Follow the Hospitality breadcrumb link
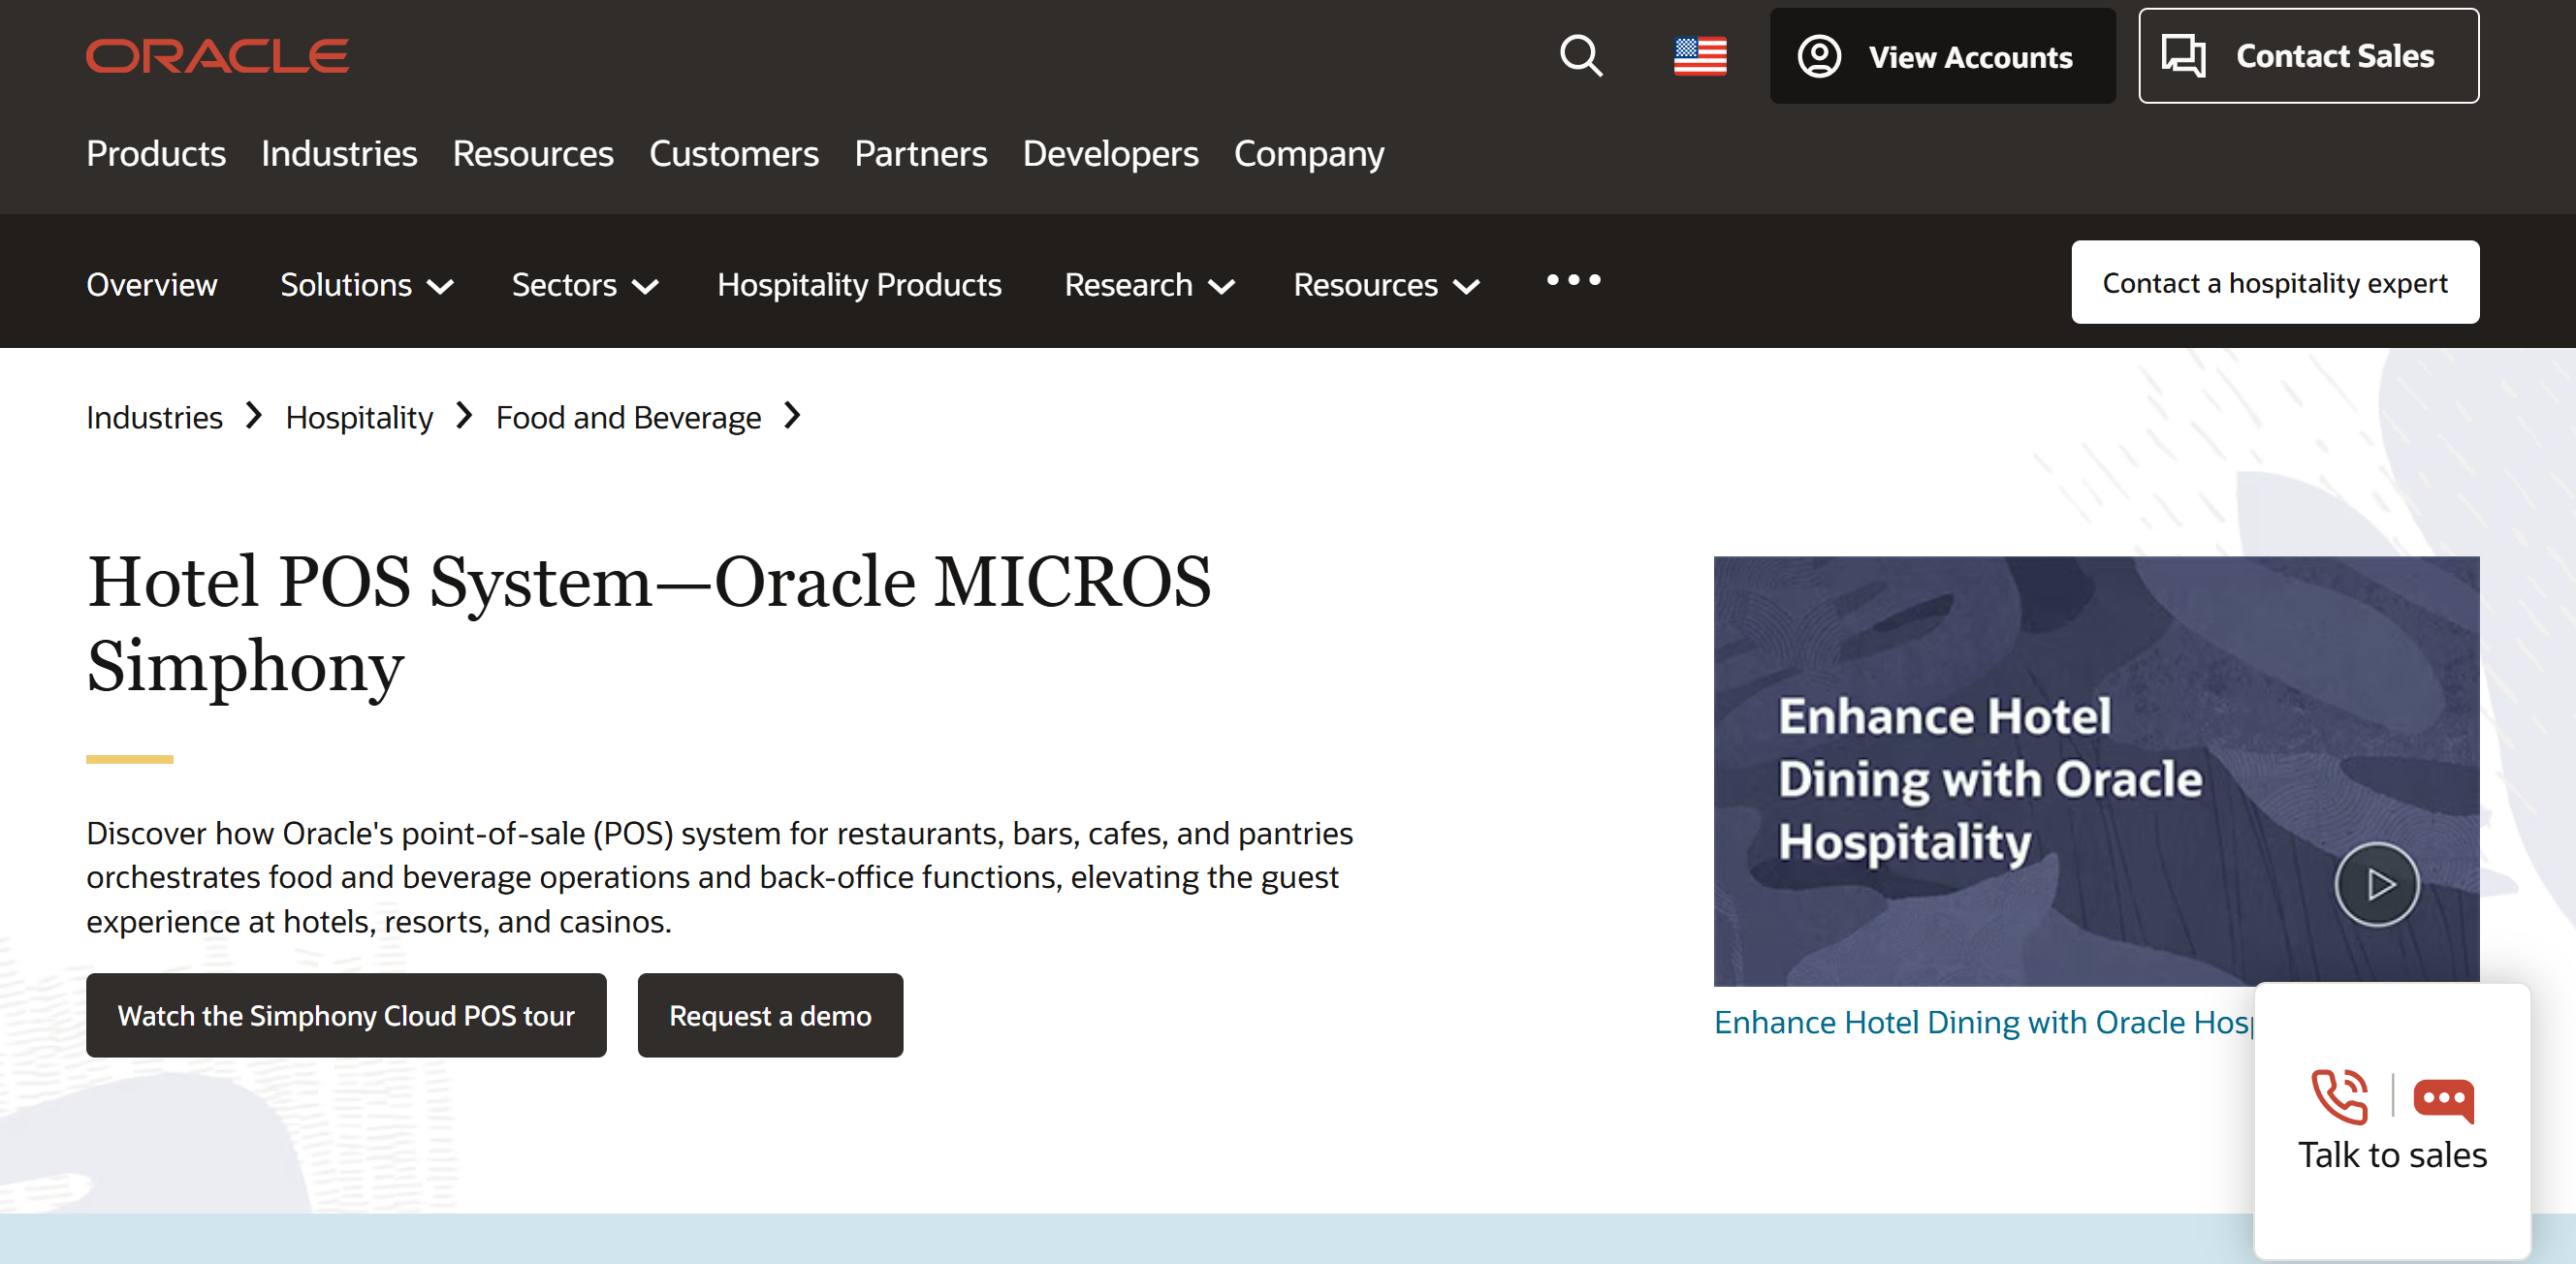The image size is (2576, 1264). click(359, 417)
